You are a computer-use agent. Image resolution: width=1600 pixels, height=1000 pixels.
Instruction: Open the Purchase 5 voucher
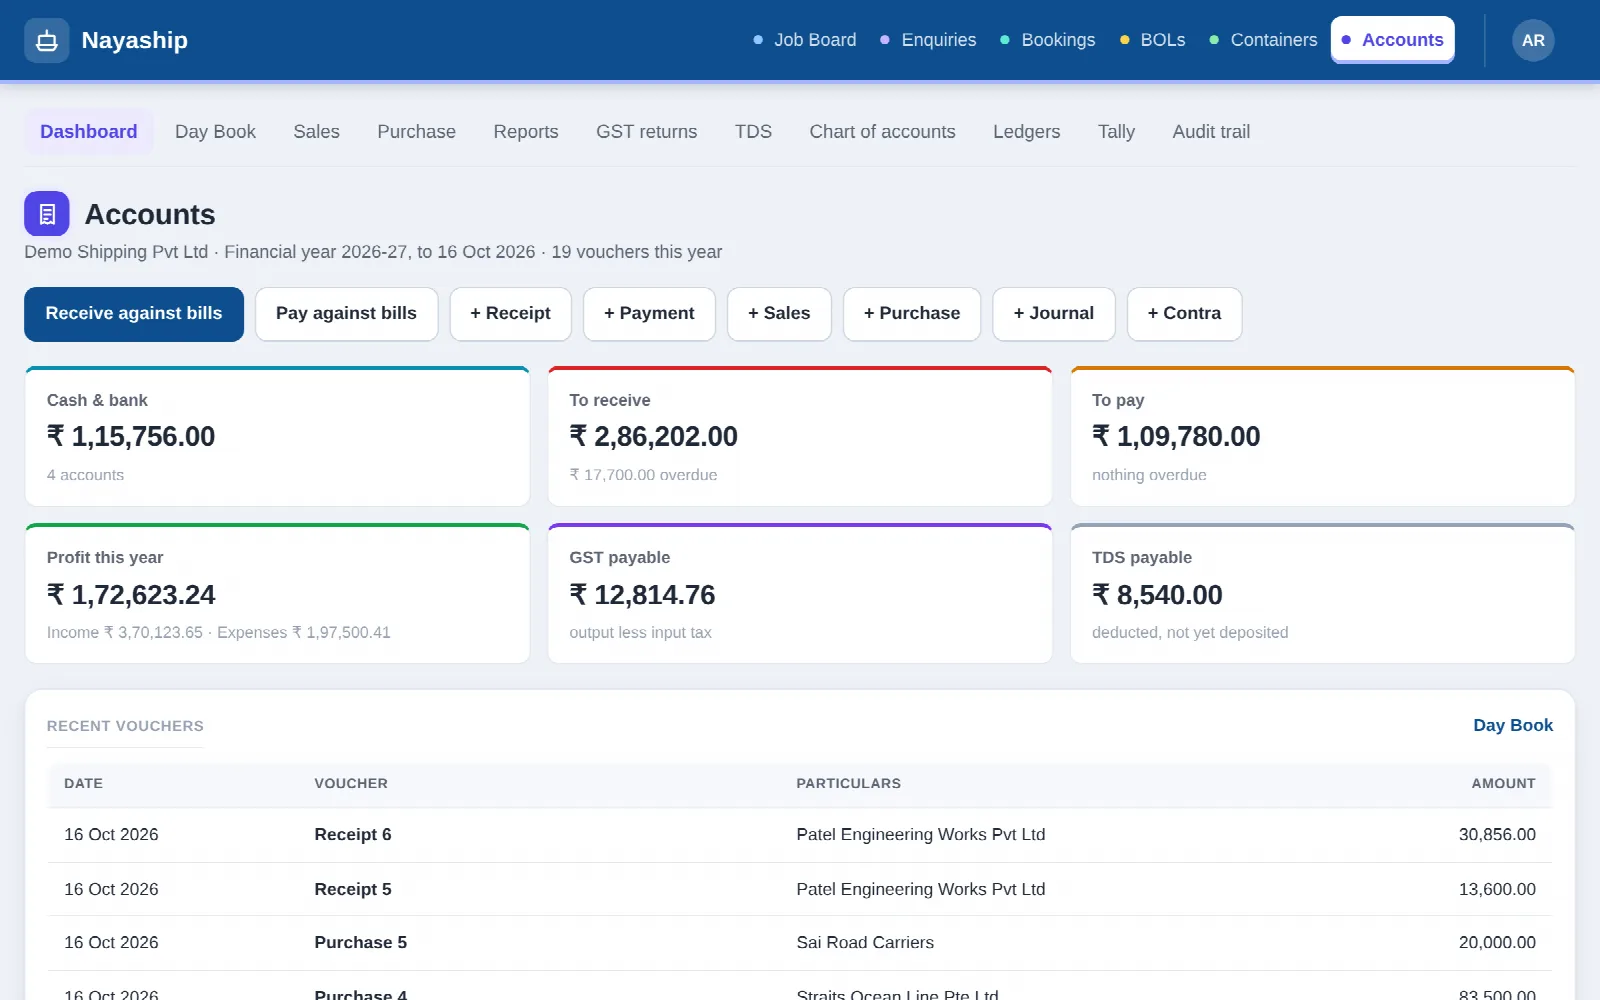click(x=360, y=943)
